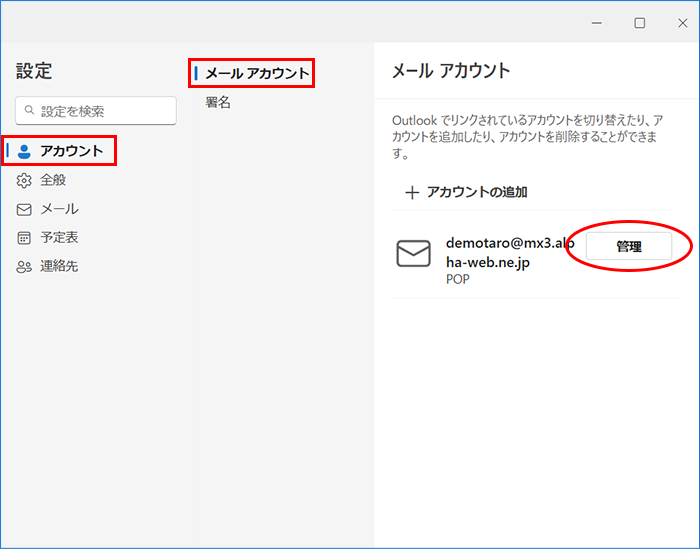Image resolution: width=700 pixels, height=549 pixels.
Task: Minimize the settings window
Action: coord(596,23)
